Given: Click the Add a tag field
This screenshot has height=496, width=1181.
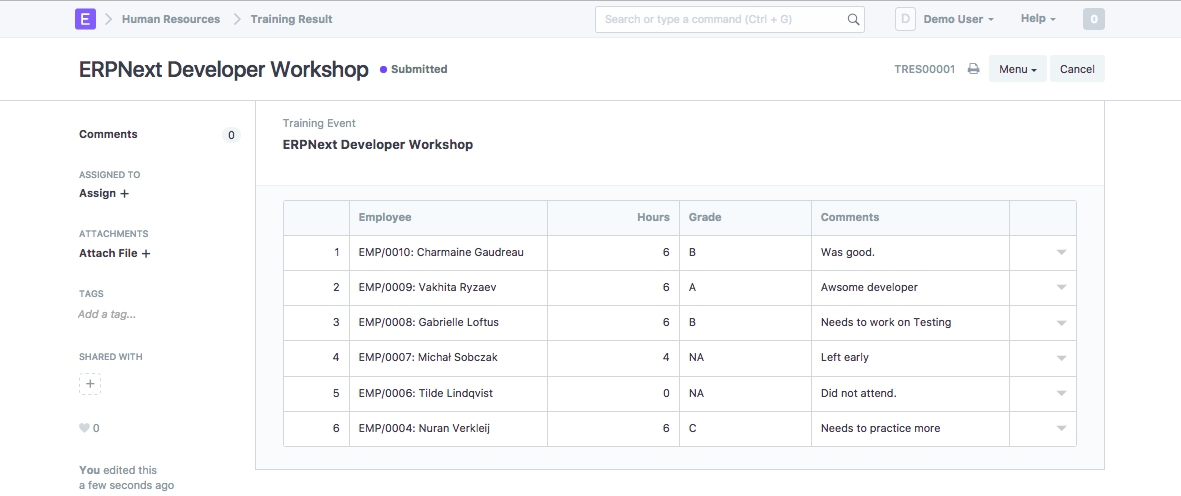Looking at the screenshot, I should (x=107, y=314).
